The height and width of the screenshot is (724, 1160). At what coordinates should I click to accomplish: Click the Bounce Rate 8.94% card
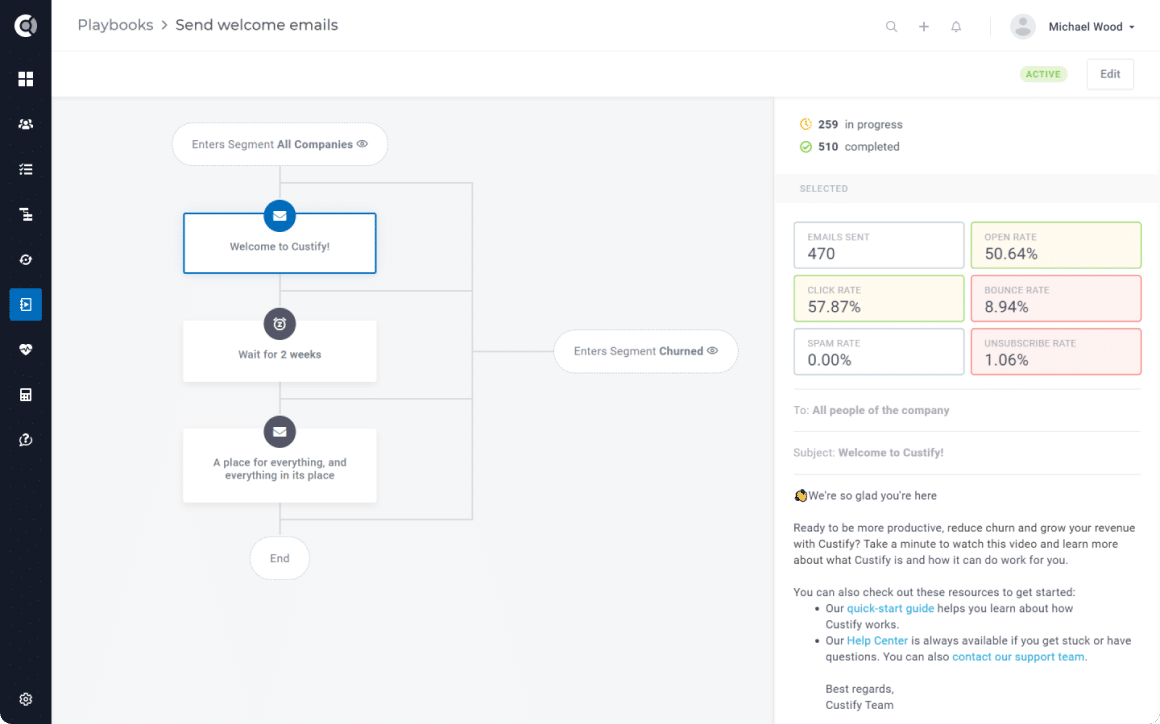click(1056, 299)
